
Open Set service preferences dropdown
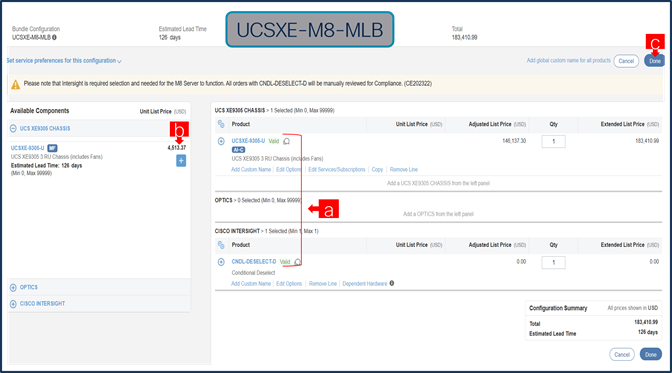pyautogui.click(x=64, y=60)
